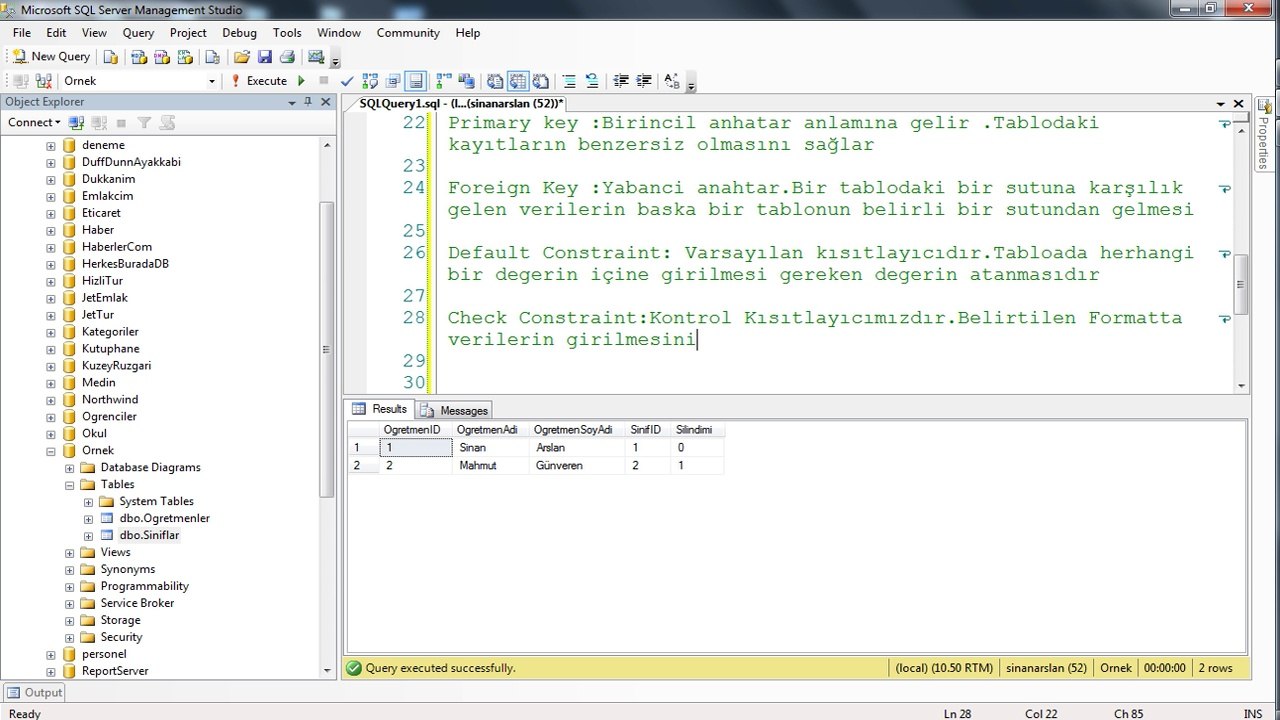Collapse the Ornek database node

pos(51,451)
